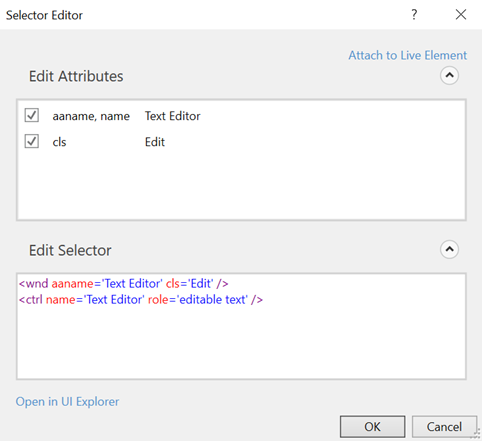This screenshot has height=441, width=482.
Task: Dismiss dialog with Cancel button
Action: (444, 426)
